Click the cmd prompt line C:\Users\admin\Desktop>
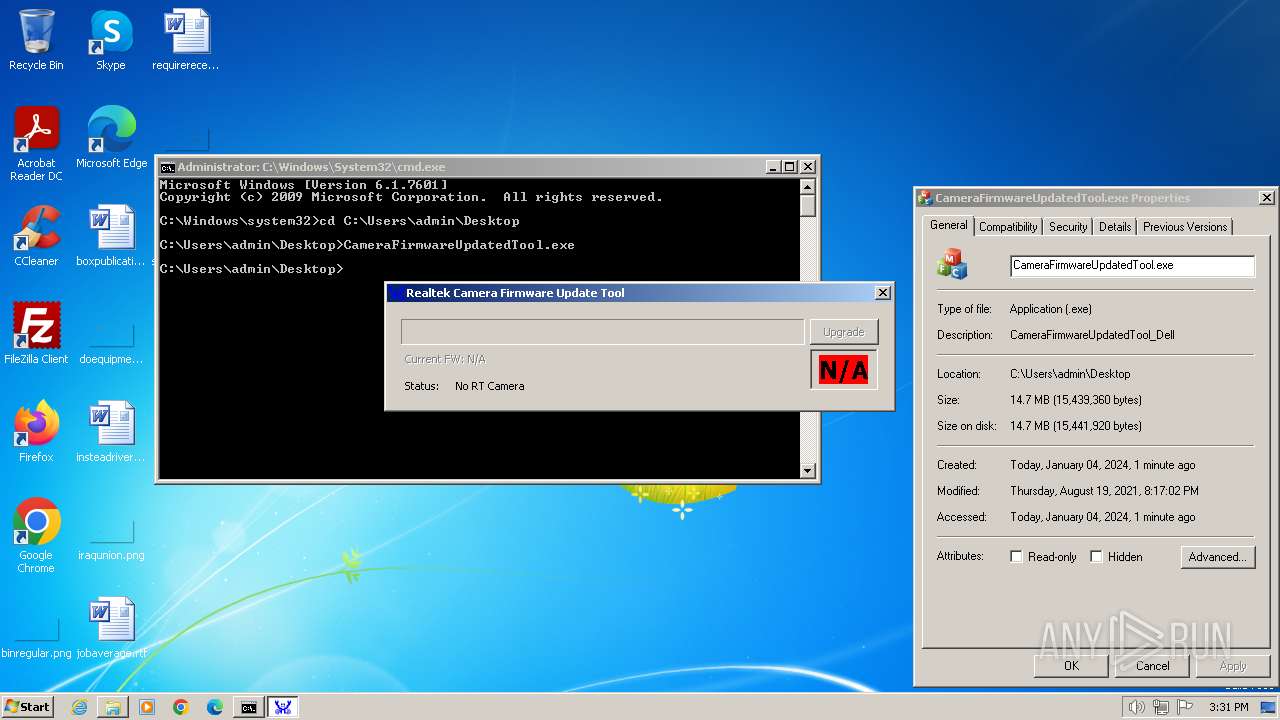Screen dimensions: 1280x720 tap(252, 269)
